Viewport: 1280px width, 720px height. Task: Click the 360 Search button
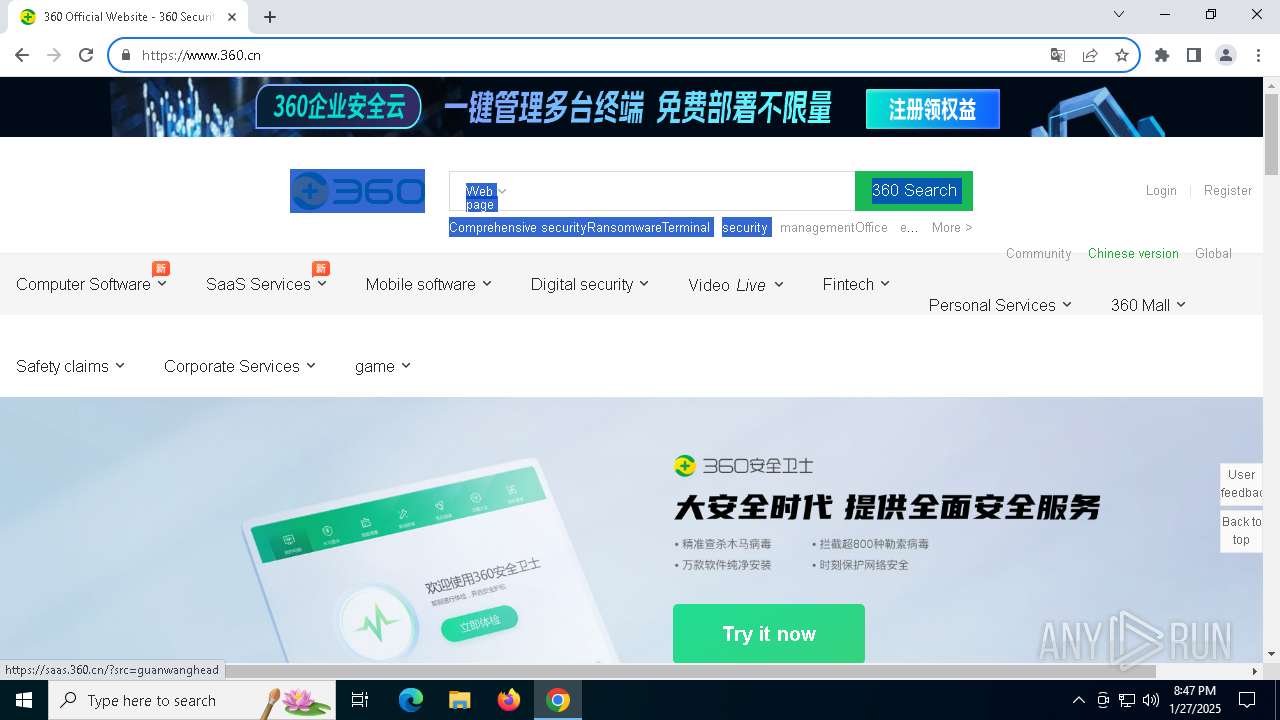(914, 191)
